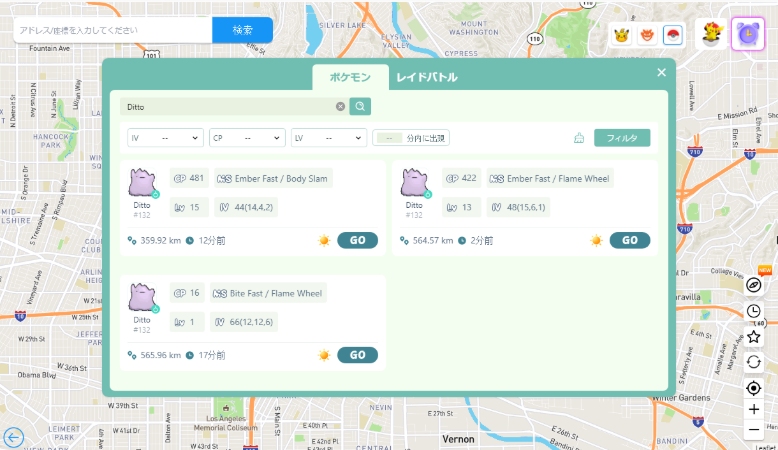
Task: Click the Vernon label on the map
Action: tap(458, 439)
